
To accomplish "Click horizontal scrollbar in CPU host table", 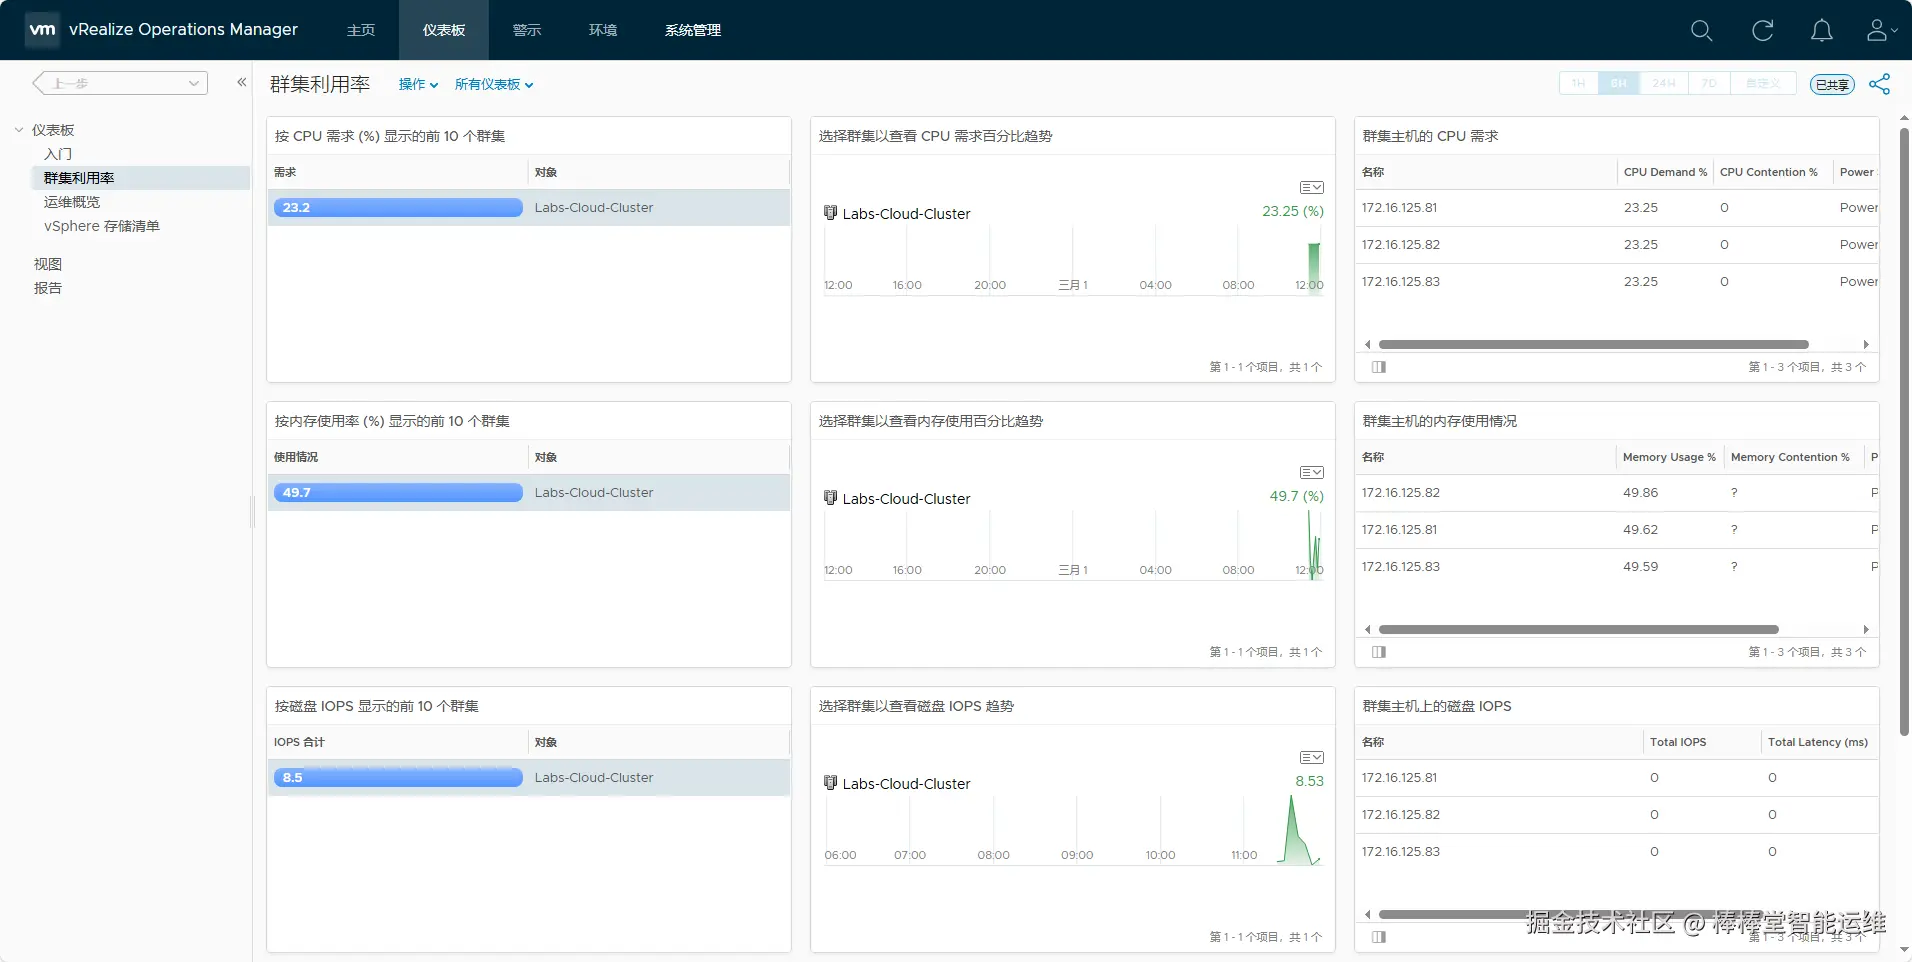I will [x=1593, y=344].
